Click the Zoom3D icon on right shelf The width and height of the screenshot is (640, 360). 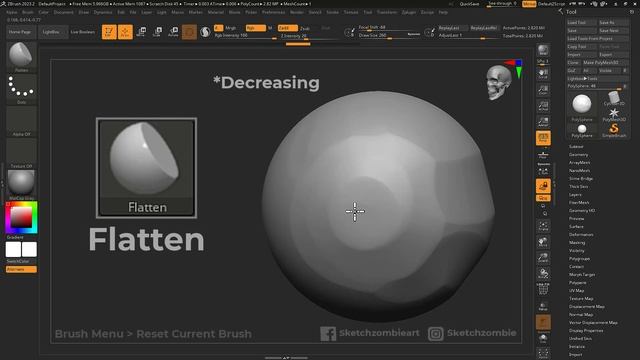click(543, 258)
